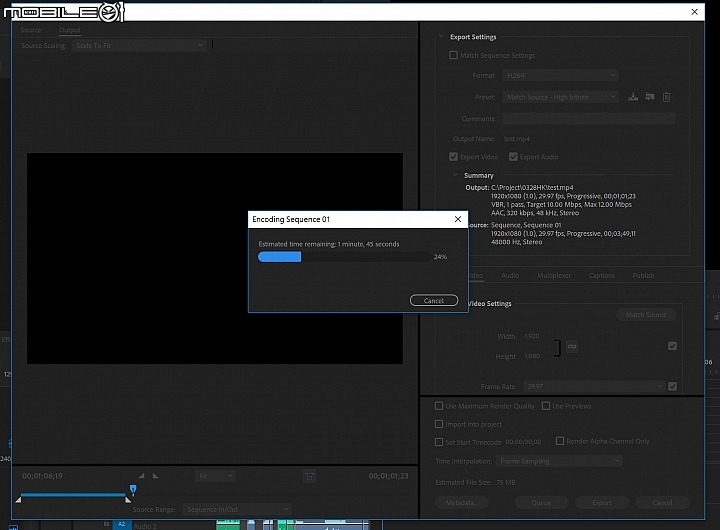Click the output name test.mp4

coord(517,139)
